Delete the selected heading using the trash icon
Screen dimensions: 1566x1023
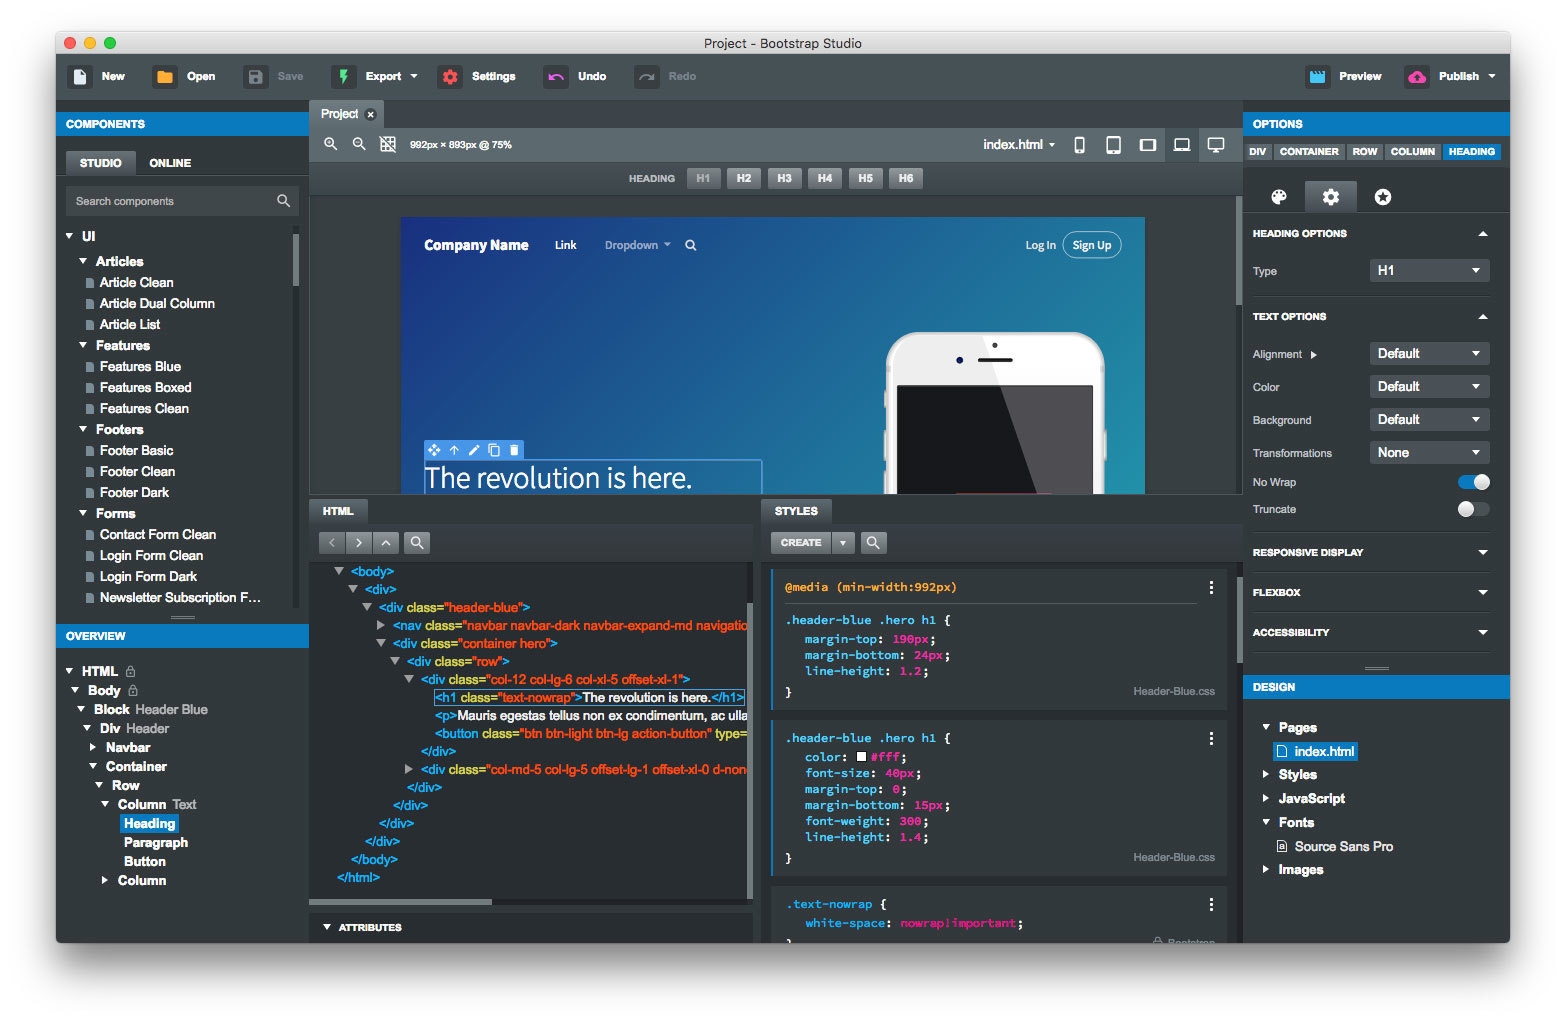514,450
